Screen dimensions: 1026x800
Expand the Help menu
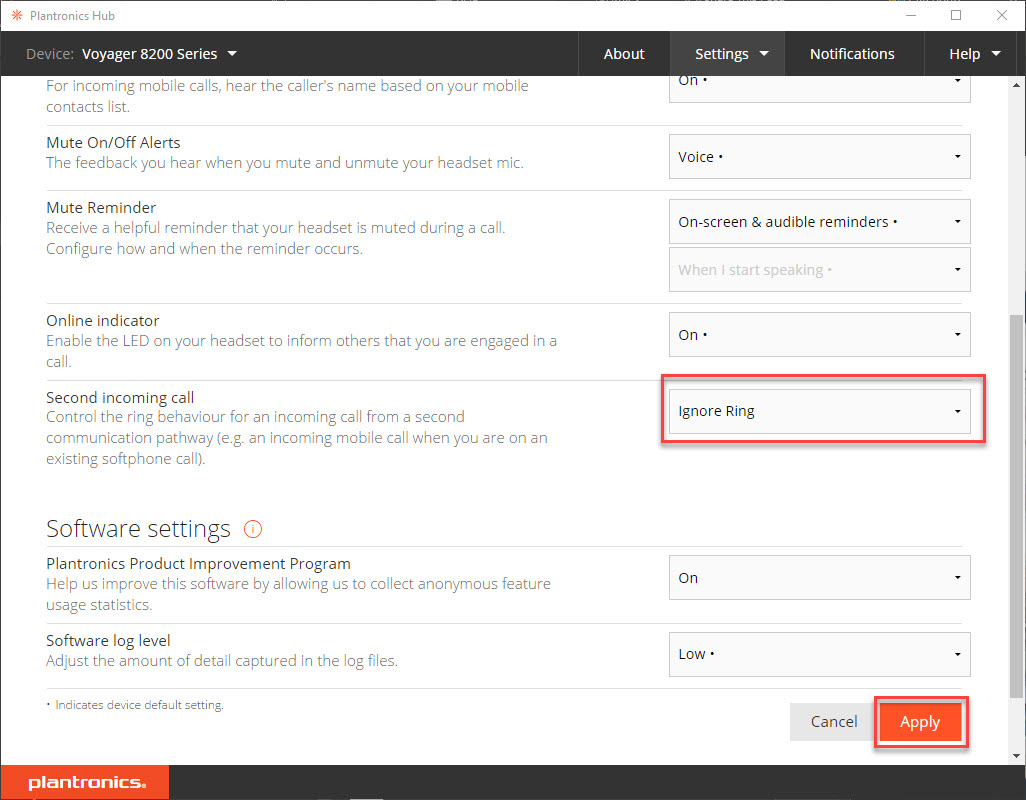pyautogui.click(x=974, y=54)
